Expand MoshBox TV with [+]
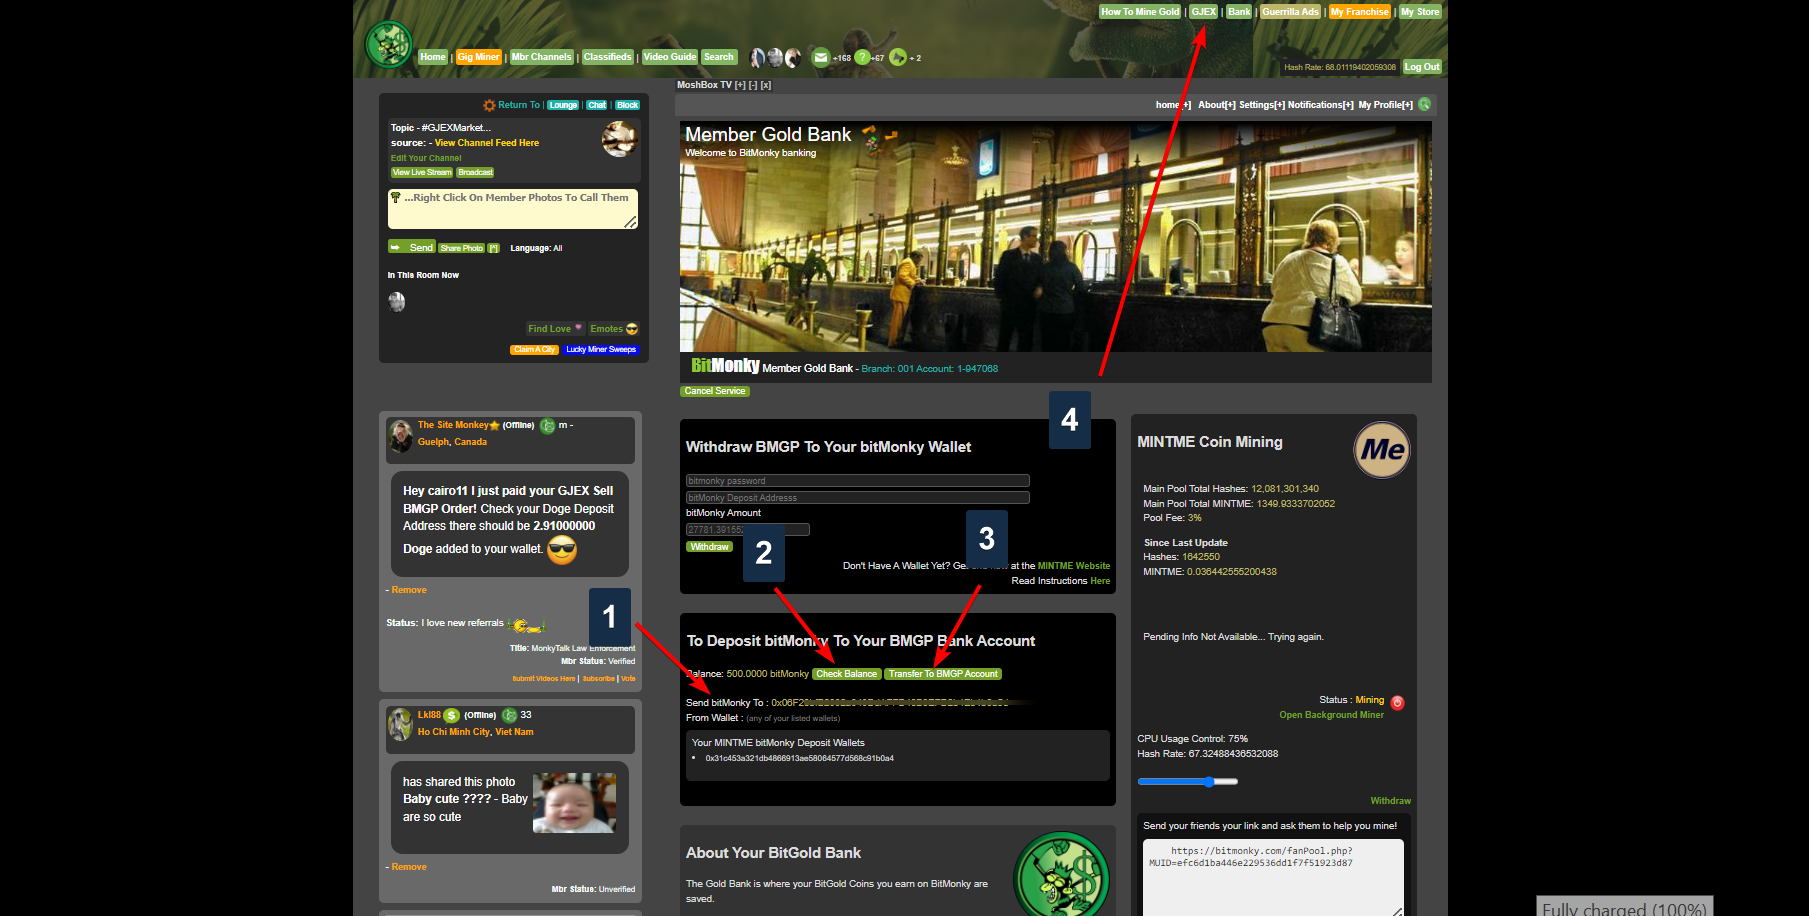Screen dimensions: 1809x916 coord(740,85)
